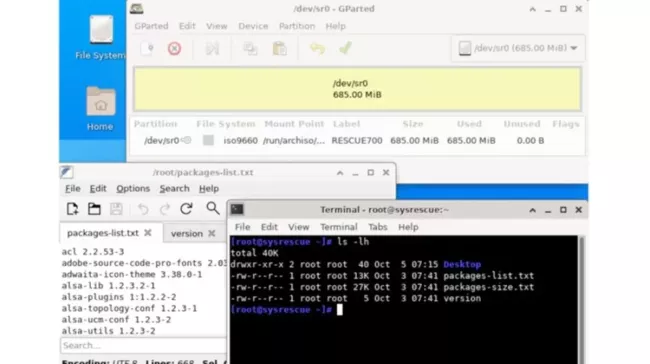This screenshot has width=650, height=364.
Task: Open the Partition menu in GParted
Action: 297,26
